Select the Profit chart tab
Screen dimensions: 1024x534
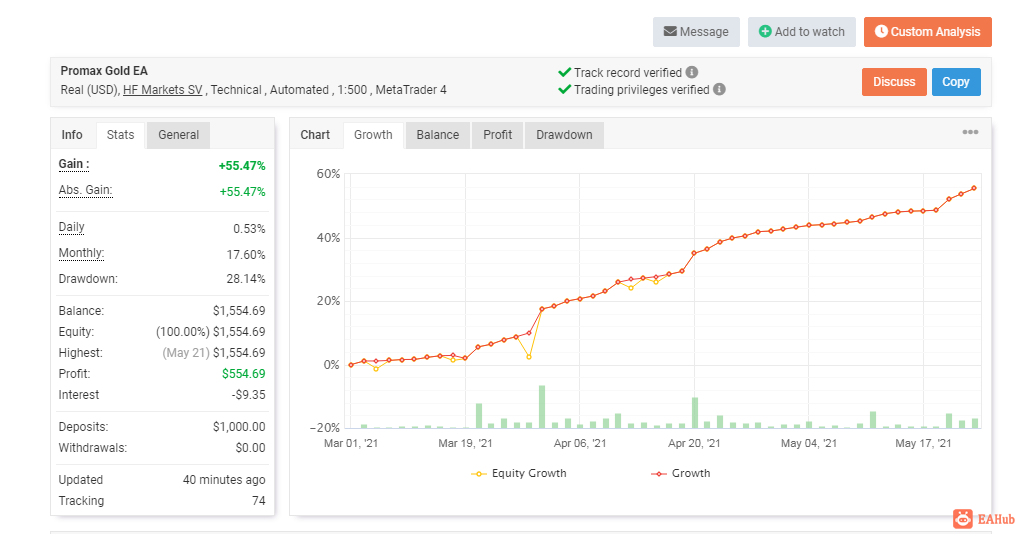497,135
